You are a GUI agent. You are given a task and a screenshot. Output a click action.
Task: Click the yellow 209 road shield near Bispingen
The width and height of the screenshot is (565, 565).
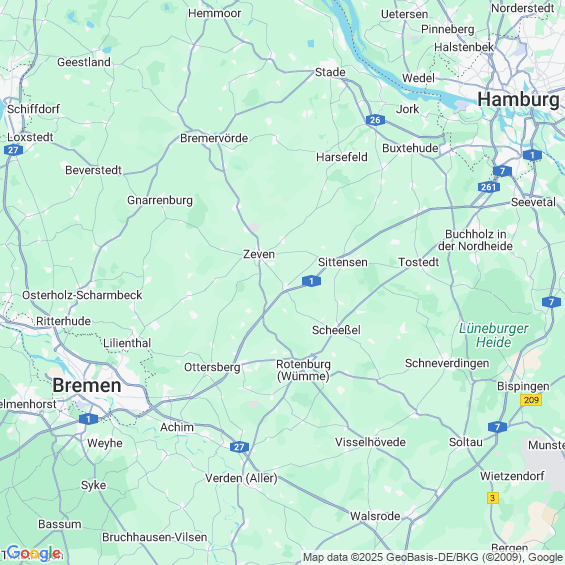pyautogui.click(x=531, y=400)
